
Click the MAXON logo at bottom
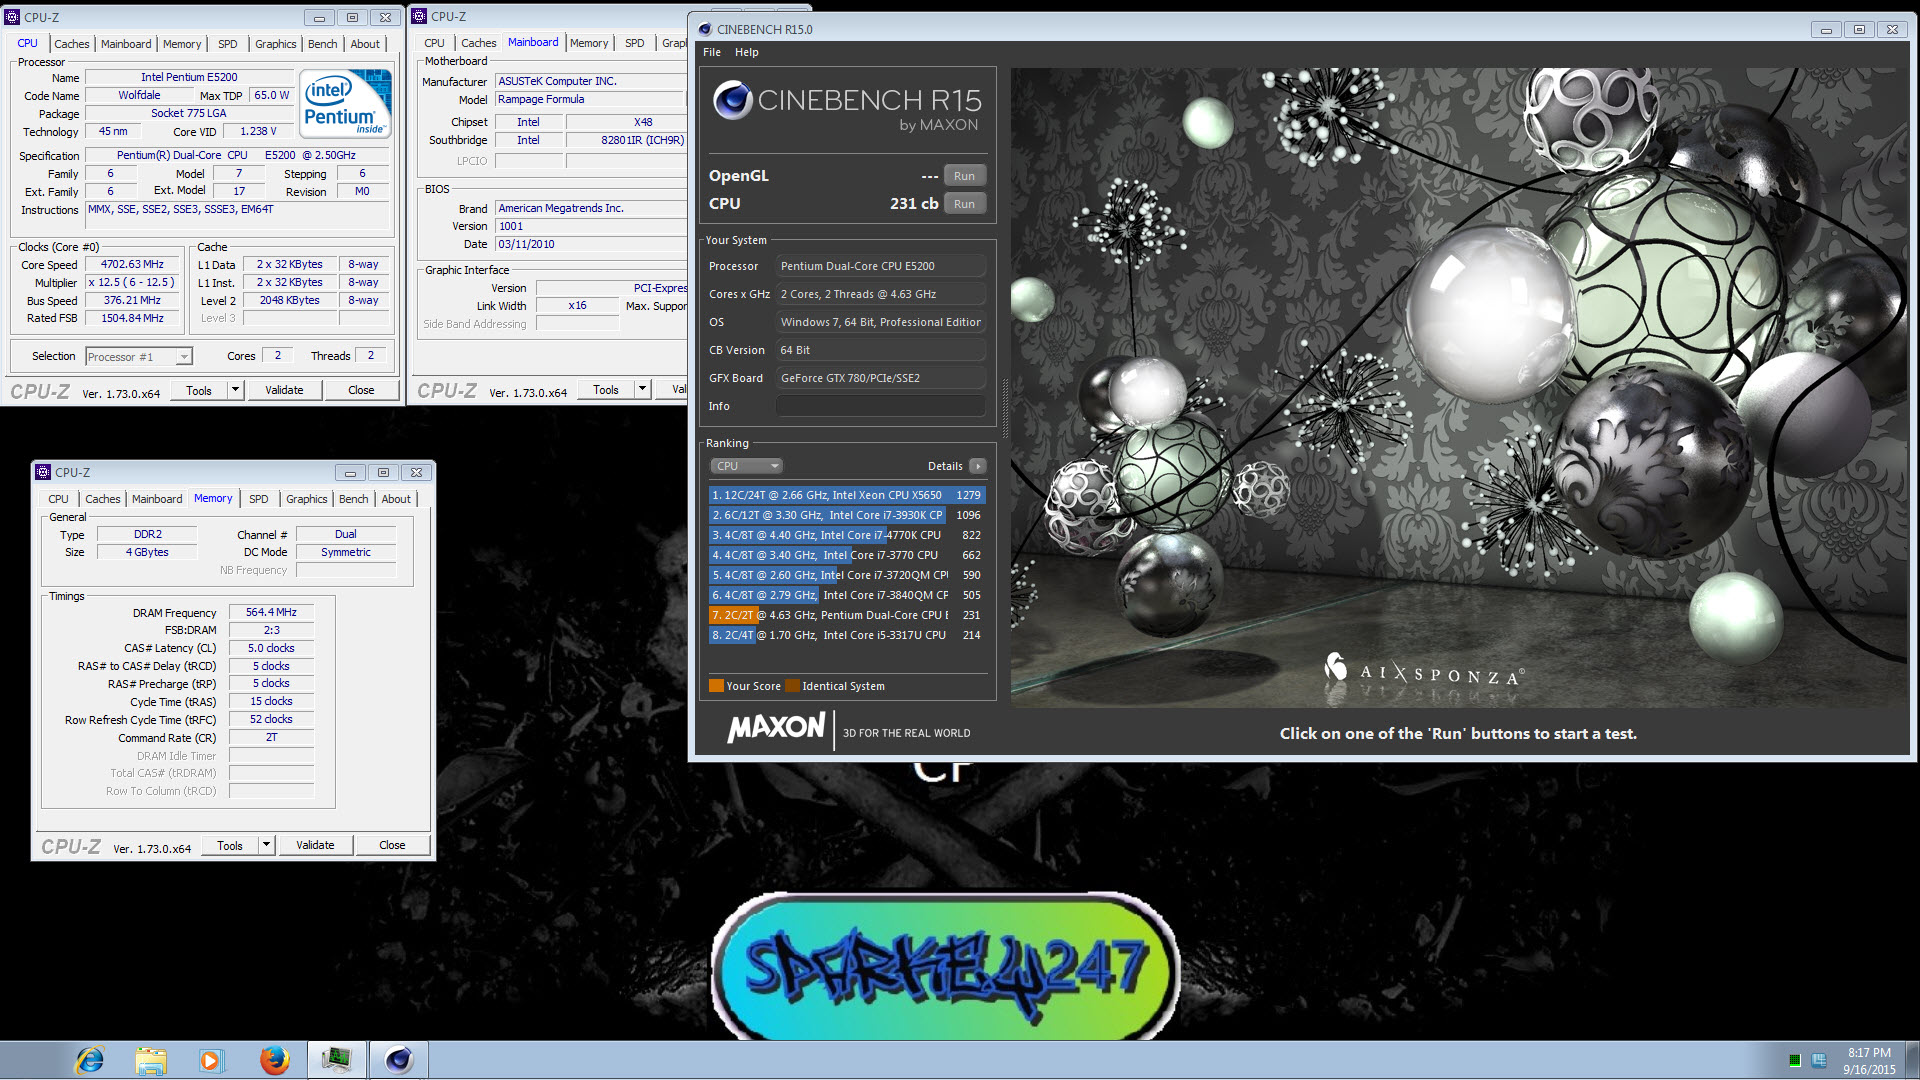(777, 727)
